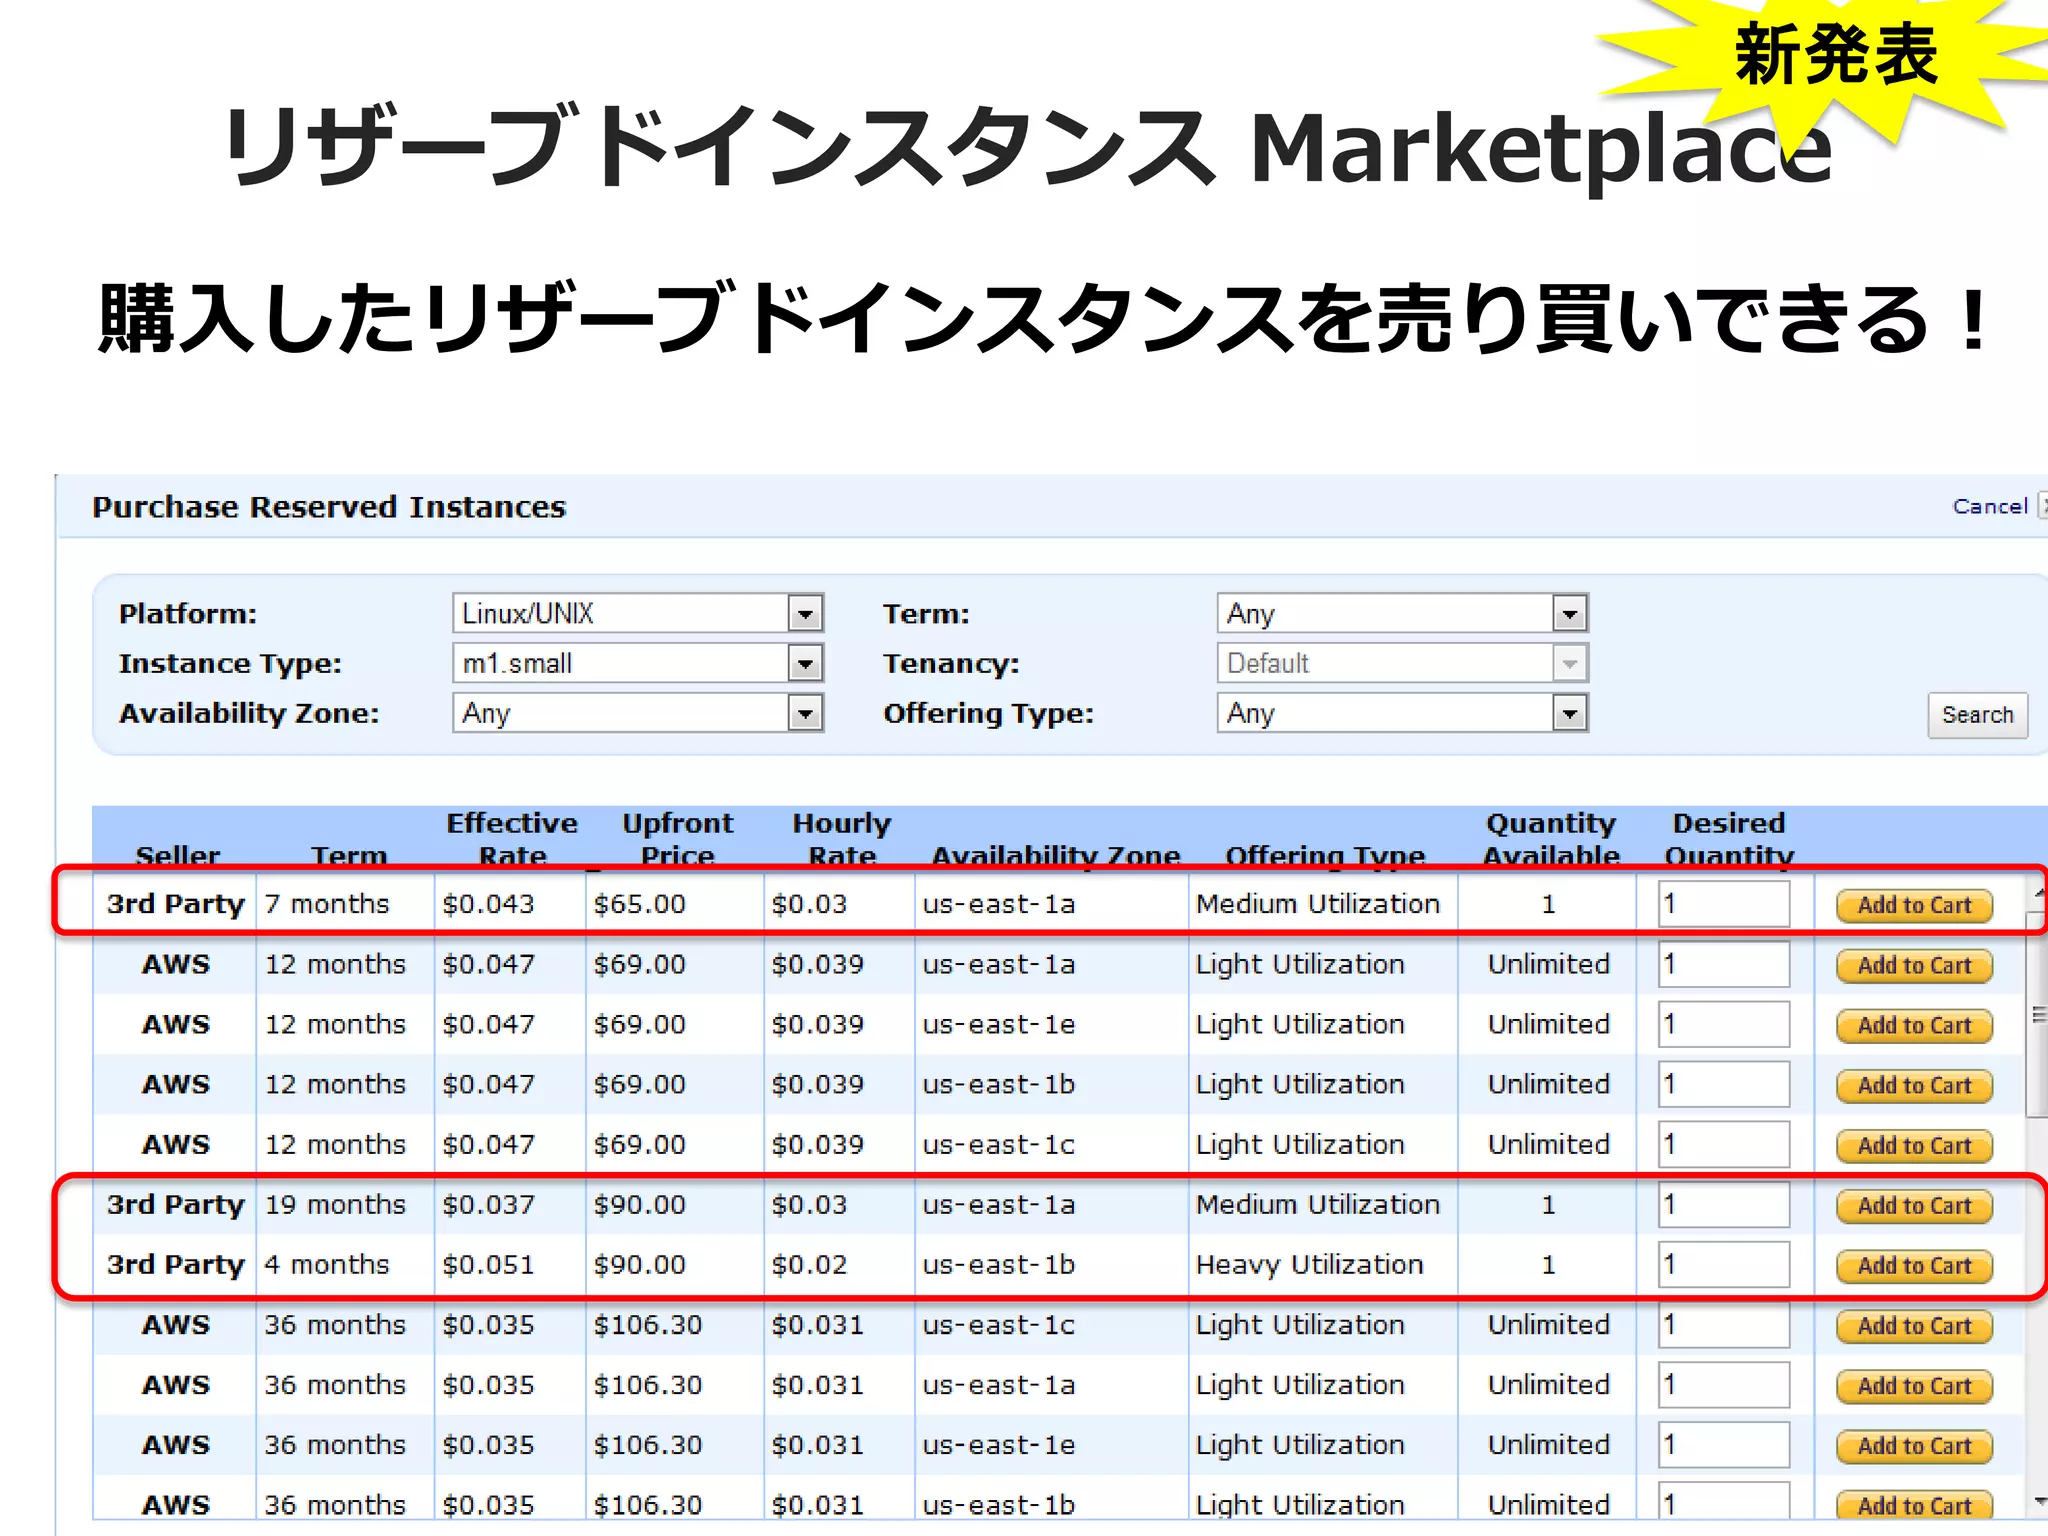
Task: Open the Term filter dropdown
Action: click(1402, 613)
